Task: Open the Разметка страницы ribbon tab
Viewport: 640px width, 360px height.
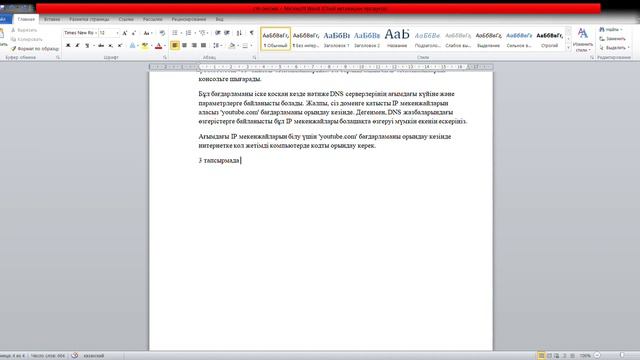Action: 89,19
